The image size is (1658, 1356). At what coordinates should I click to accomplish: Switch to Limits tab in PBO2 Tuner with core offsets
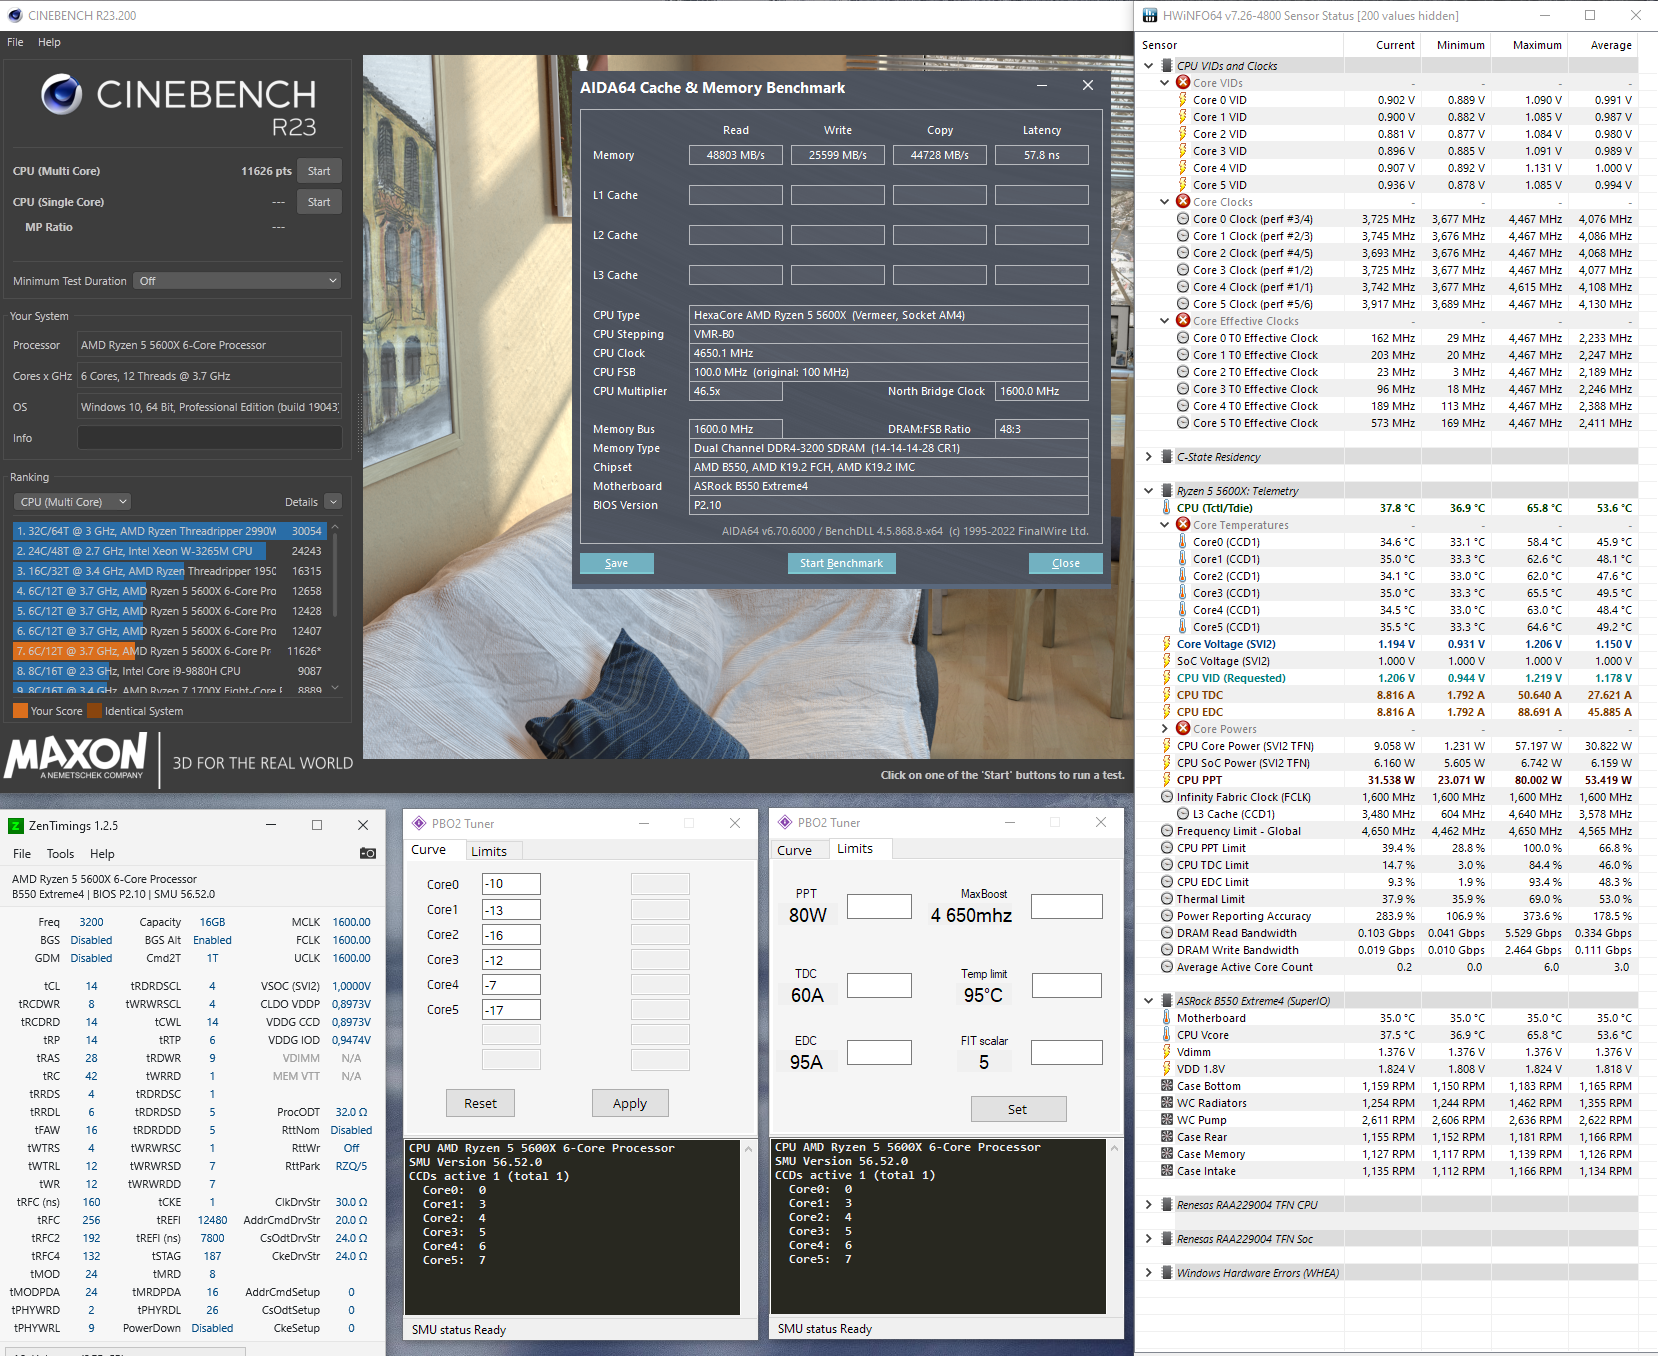(489, 851)
